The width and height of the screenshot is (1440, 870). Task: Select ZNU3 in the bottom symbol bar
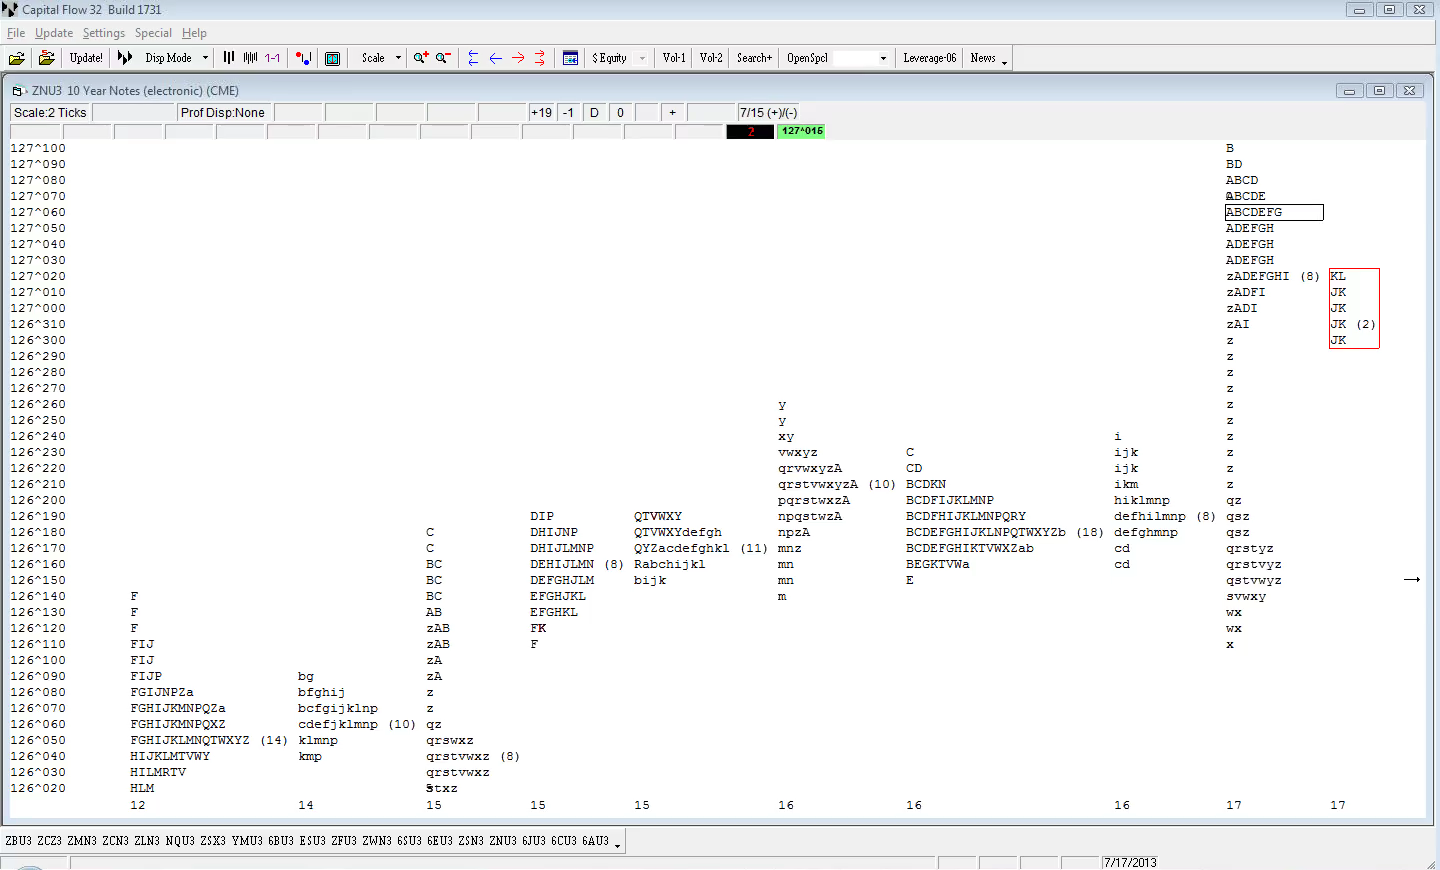(502, 841)
